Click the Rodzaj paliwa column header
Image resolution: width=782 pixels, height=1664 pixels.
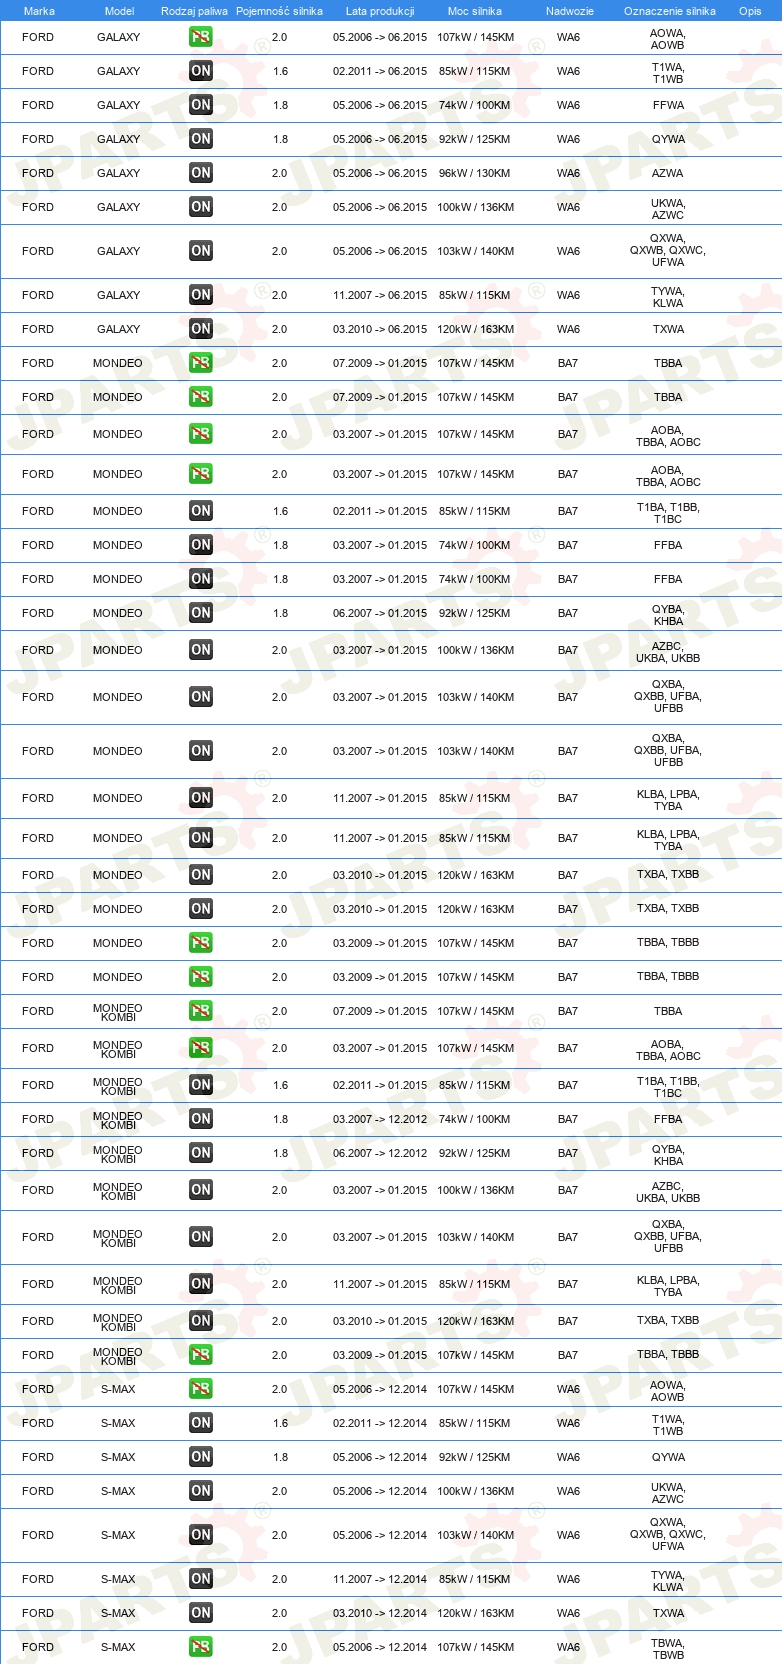[194, 11]
